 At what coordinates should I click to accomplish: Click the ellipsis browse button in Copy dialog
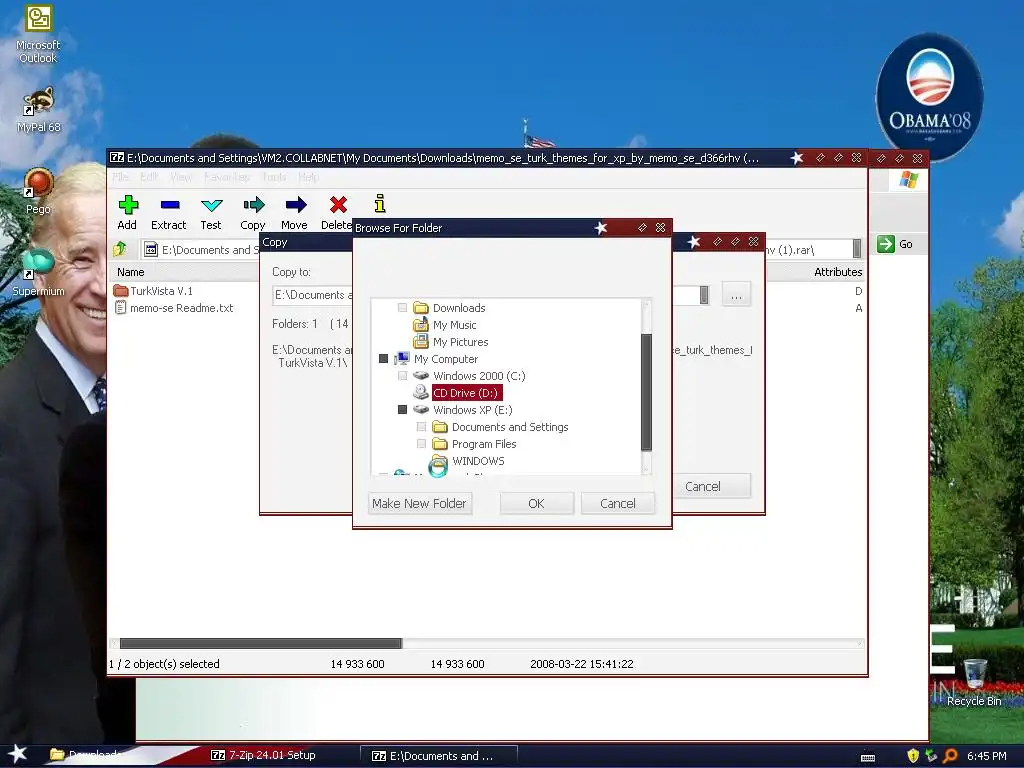(736, 295)
